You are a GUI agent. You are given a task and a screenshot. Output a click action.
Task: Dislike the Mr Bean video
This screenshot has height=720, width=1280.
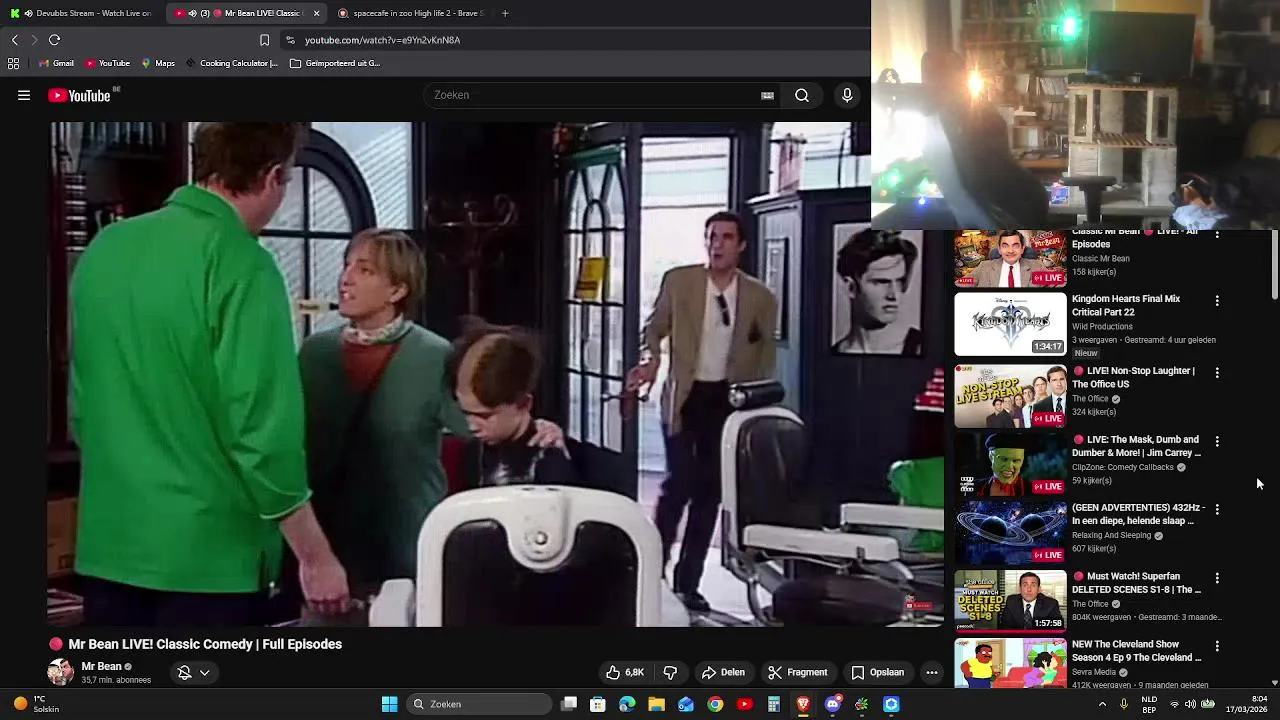[670, 673]
